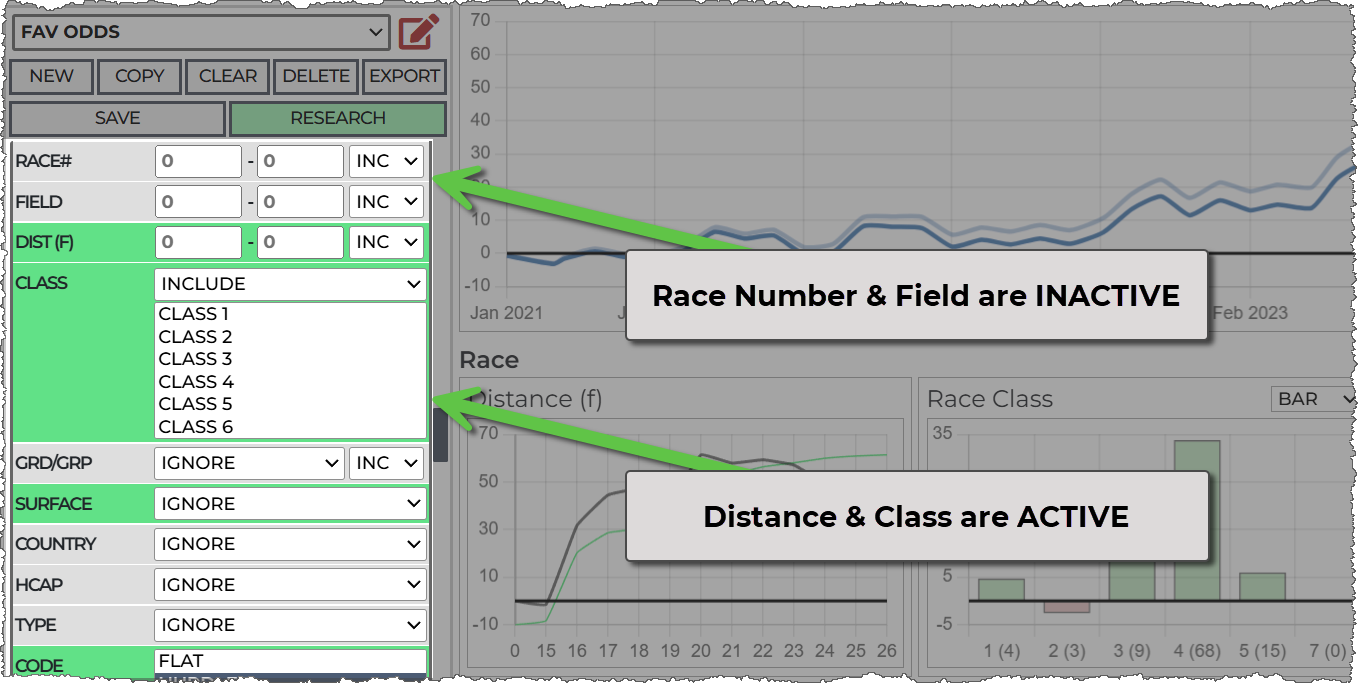Image resolution: width=1358 pixels, height=683 pixels.
Task: Click the red edit pencil icon
Action: (419, 33)
